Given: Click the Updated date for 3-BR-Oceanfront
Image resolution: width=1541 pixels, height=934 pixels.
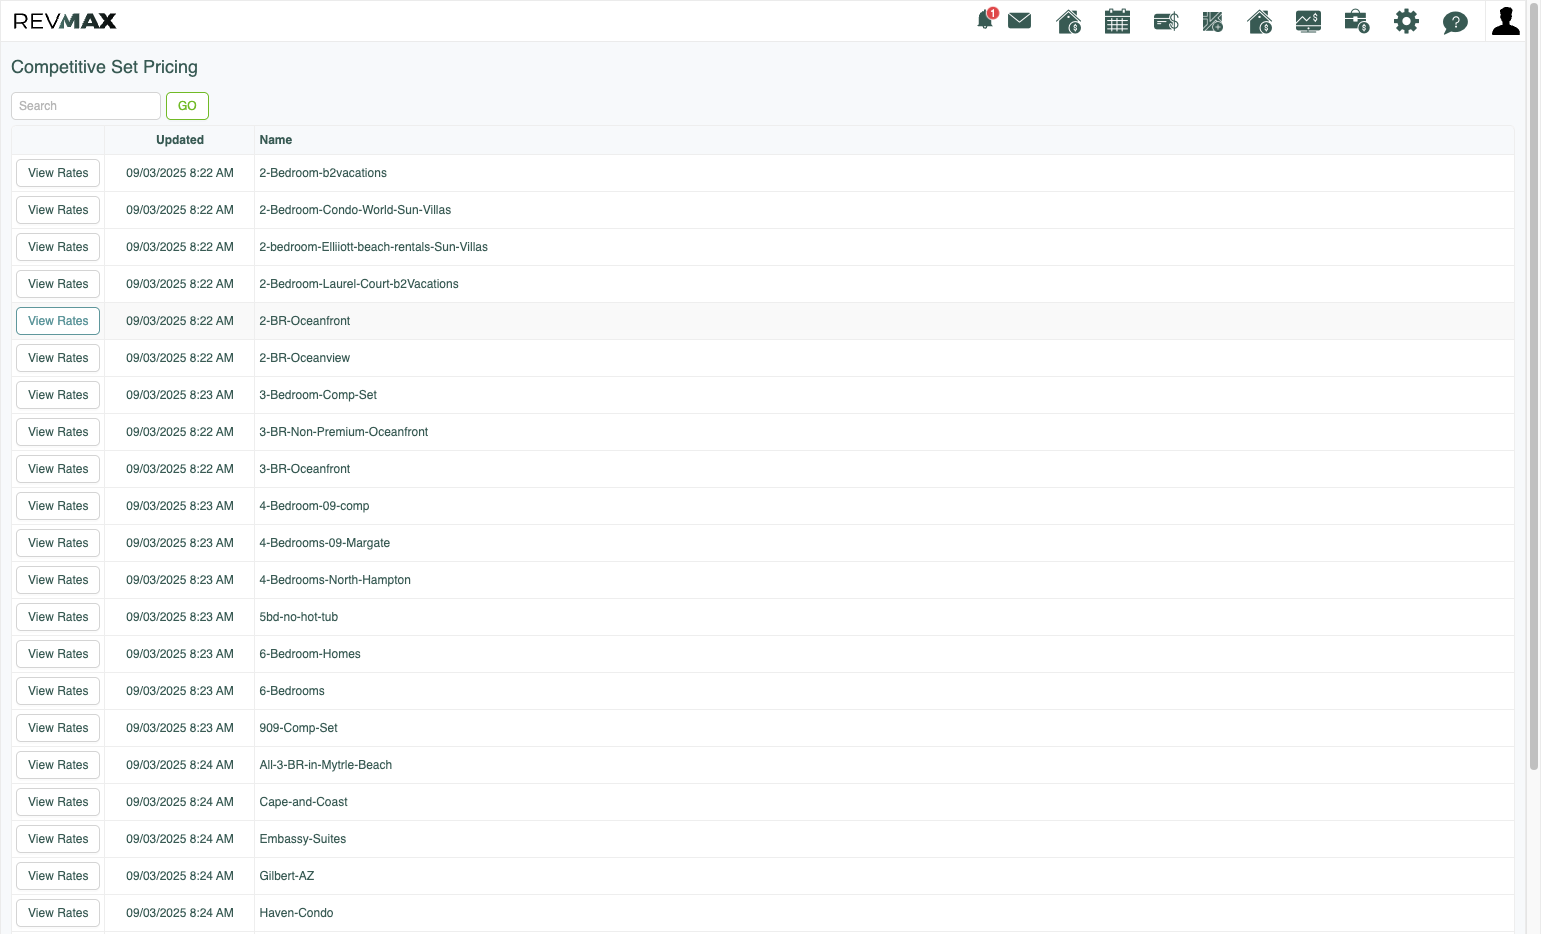Looking at the screenshot, I should (x=180, y=469).
